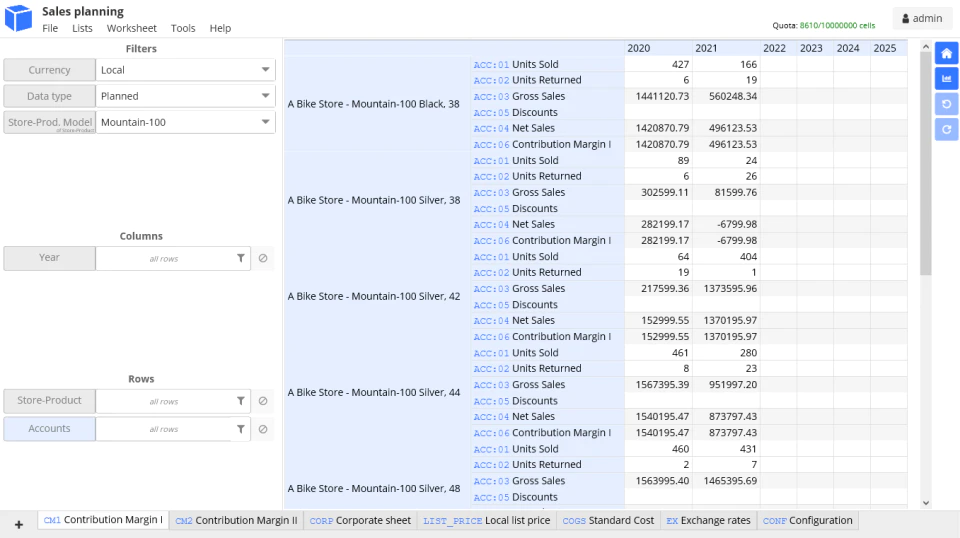Open the chart view icon in sidebar
The width and height of the screenshot is (960, 538).
[x=946, y=79]
